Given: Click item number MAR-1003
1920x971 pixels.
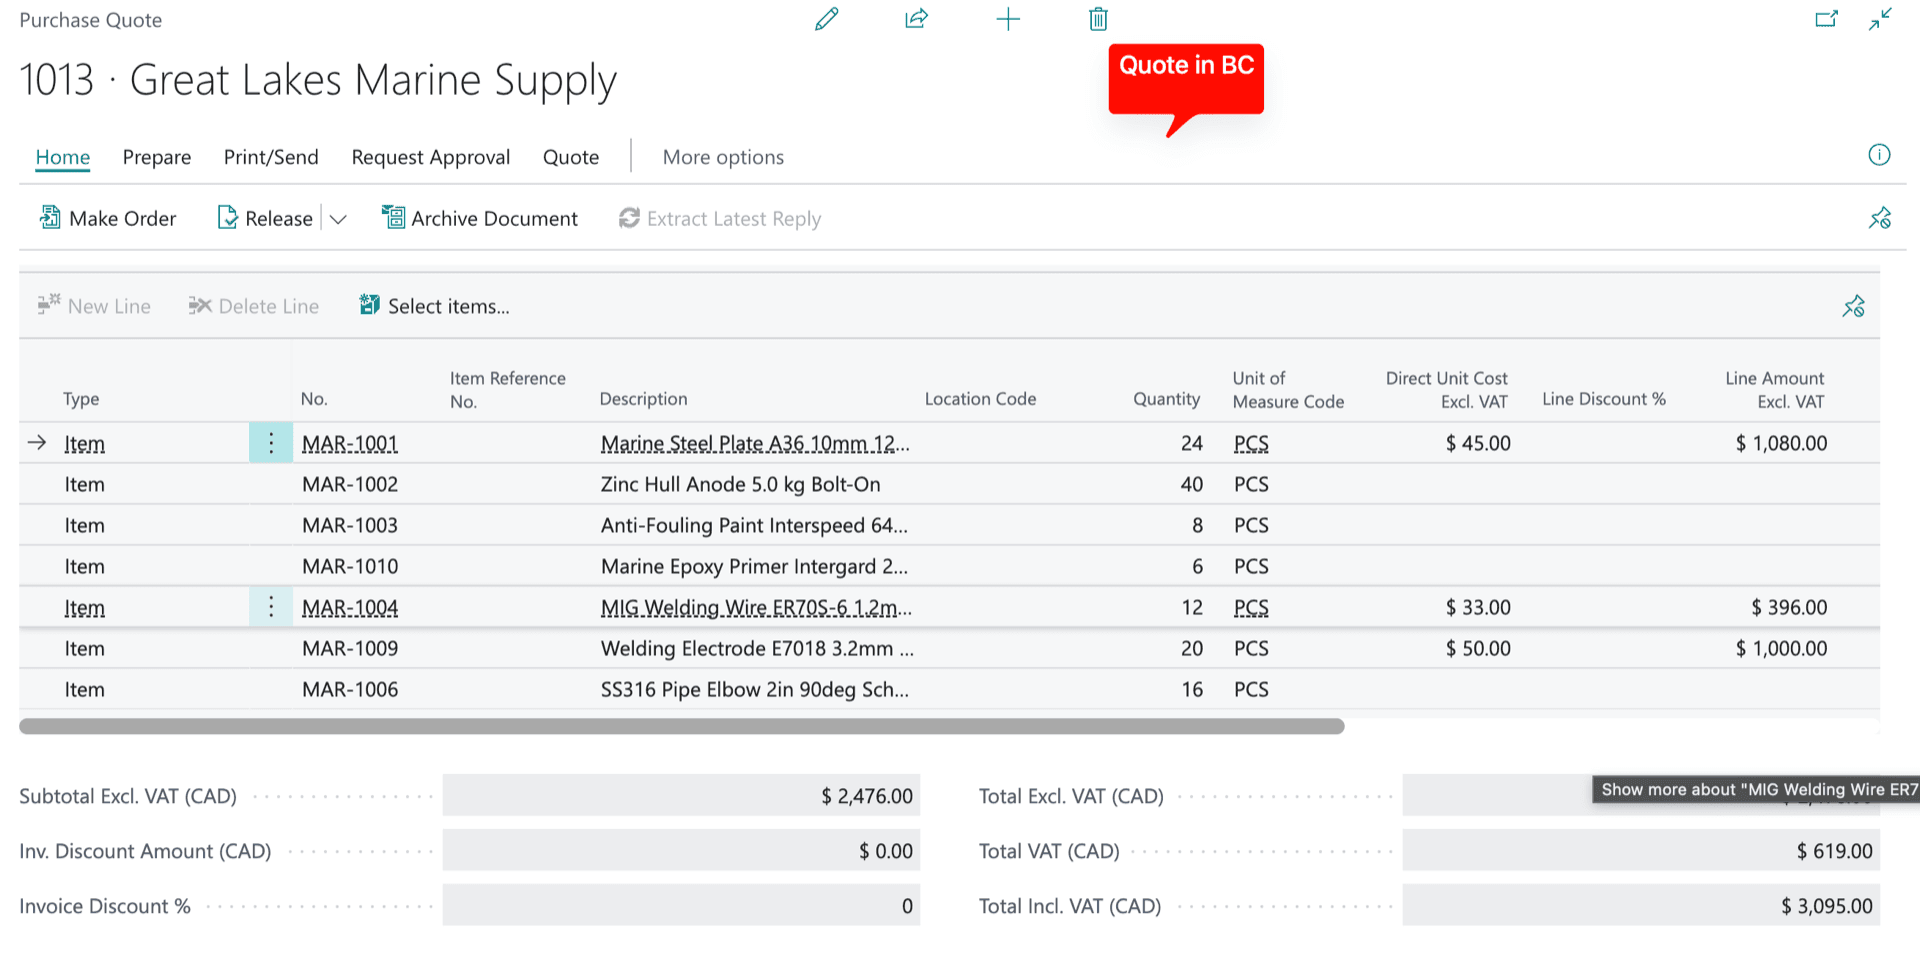Looking at the screenshot, I should pyautogui.click(x=350, y=525).
